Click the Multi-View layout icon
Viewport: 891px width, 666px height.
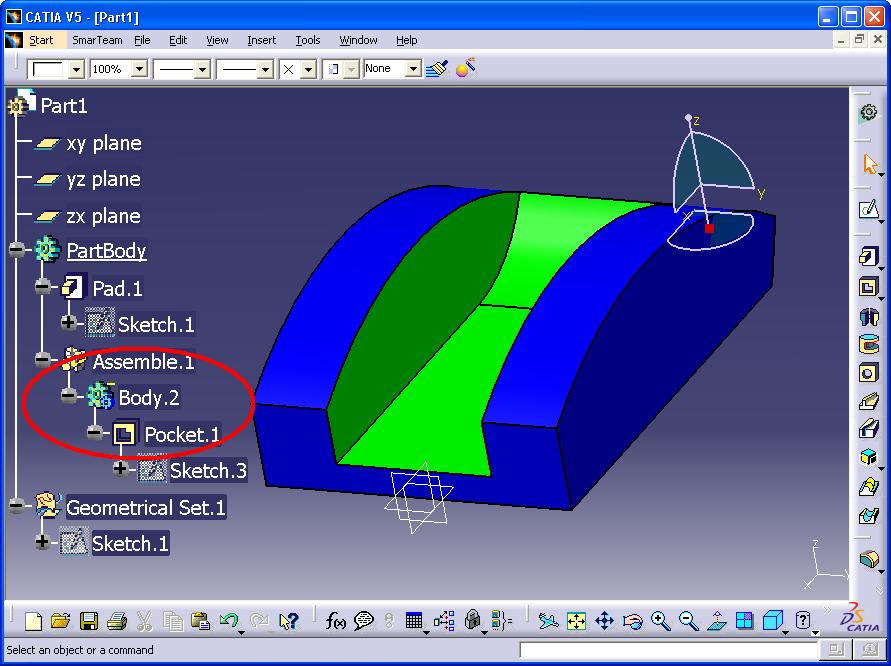pyautogui.click(x=744, y=621)
